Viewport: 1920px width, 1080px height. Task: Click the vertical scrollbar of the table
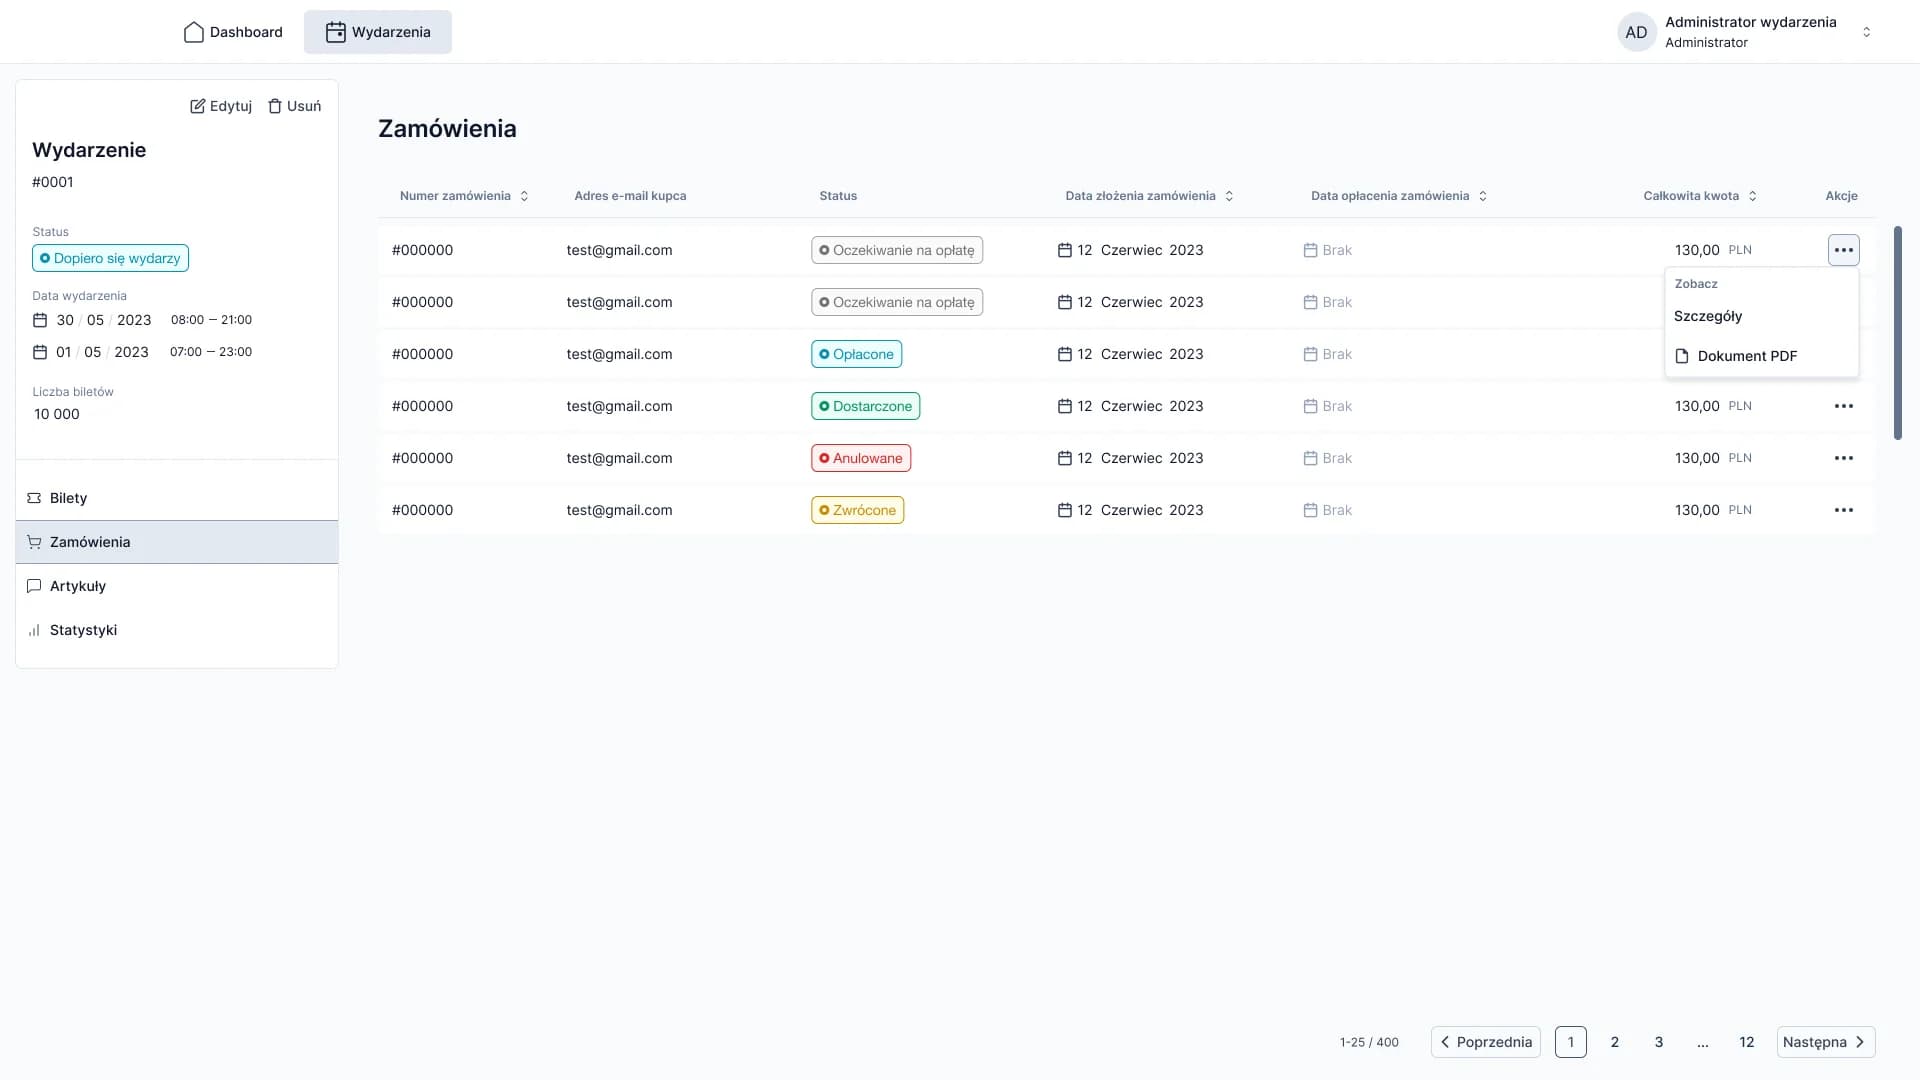1897,332
